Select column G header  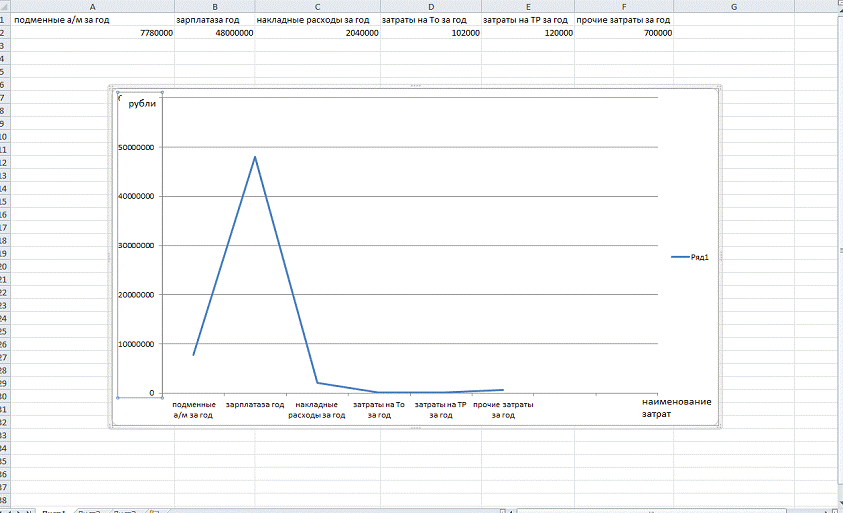click(733, 6)
